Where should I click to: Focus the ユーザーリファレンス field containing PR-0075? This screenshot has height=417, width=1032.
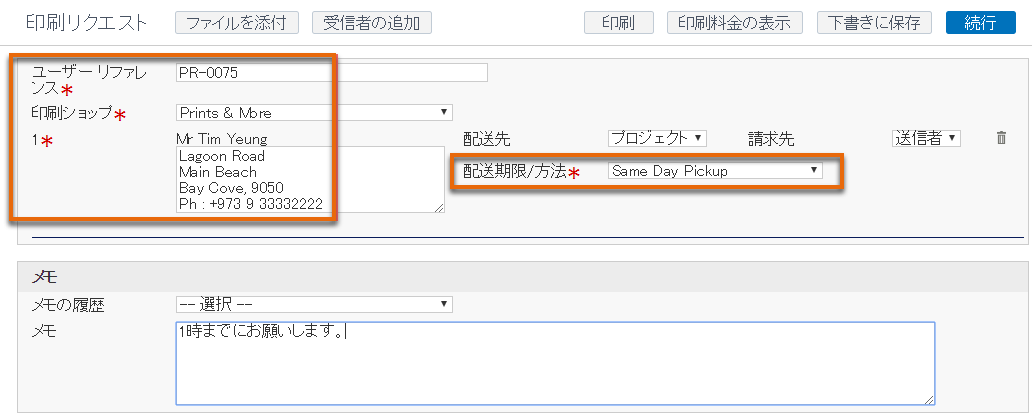coord(332,72)
